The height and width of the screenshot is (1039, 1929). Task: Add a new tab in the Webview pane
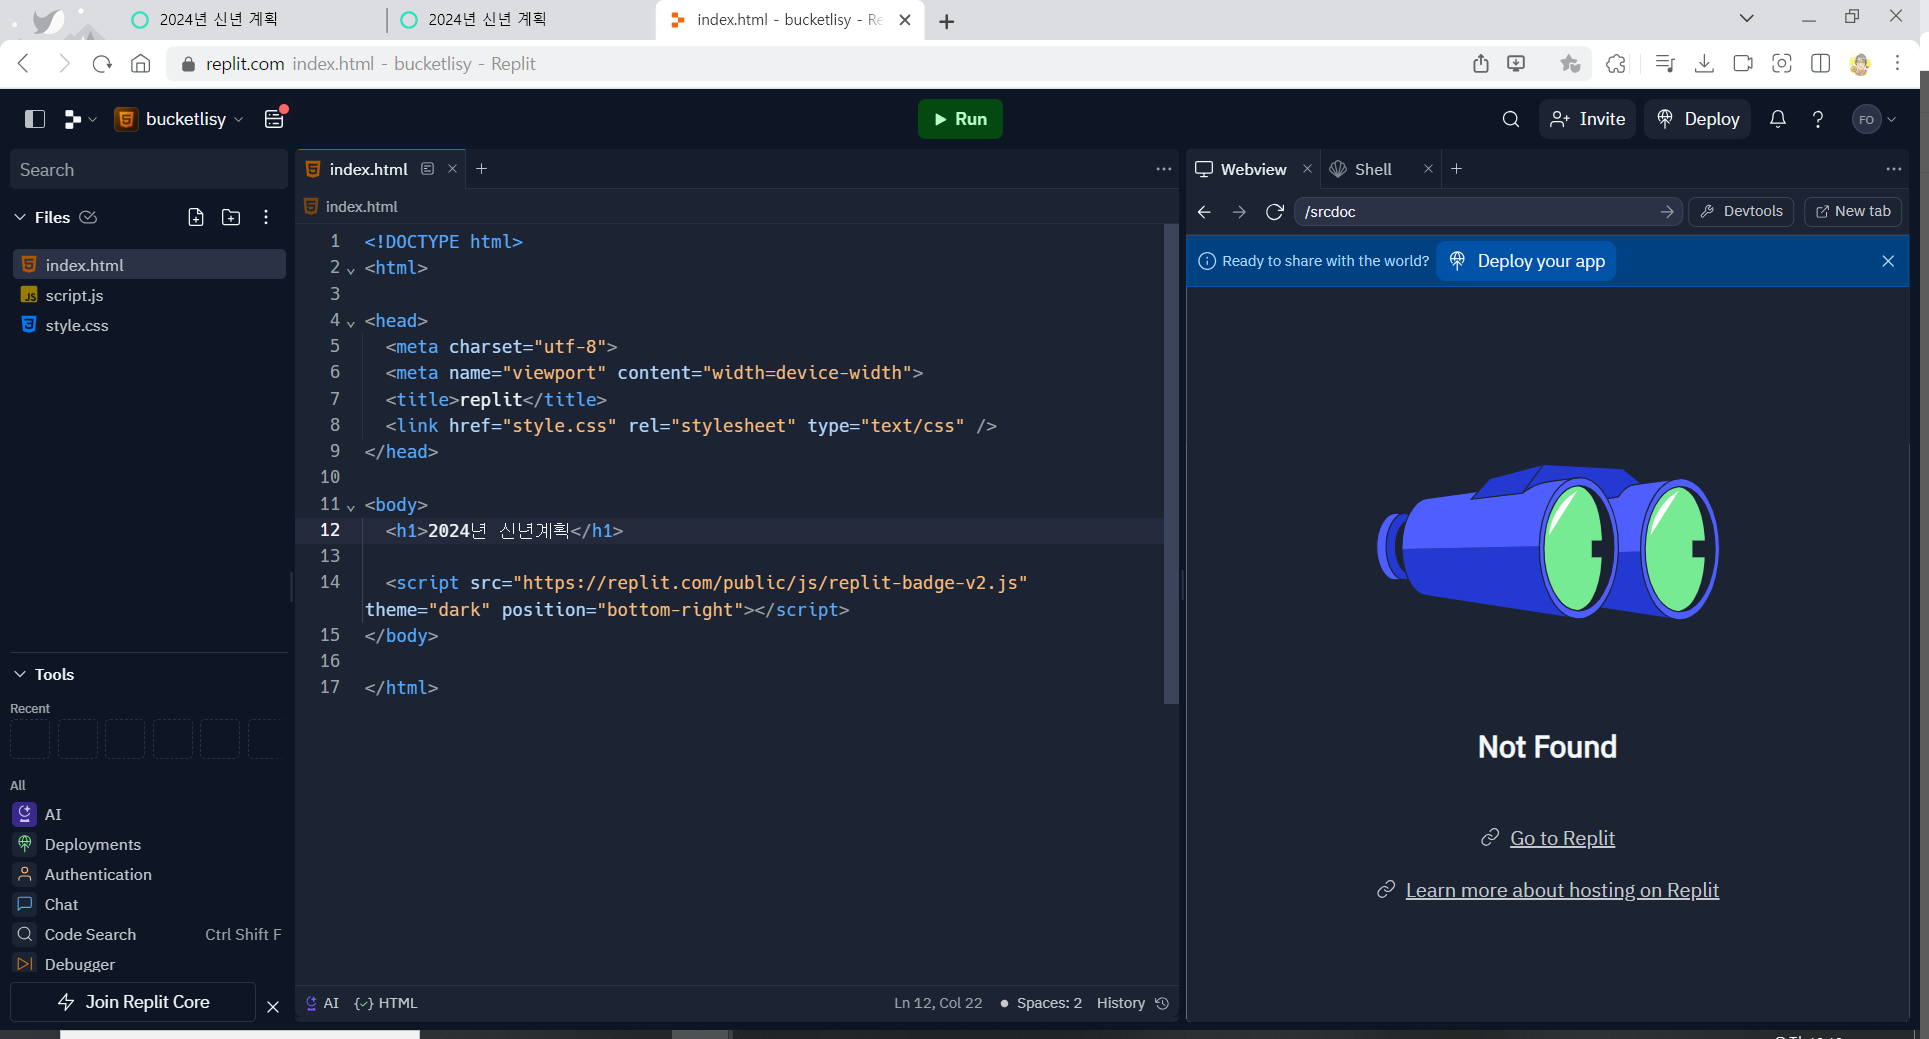click(1457, 169)
